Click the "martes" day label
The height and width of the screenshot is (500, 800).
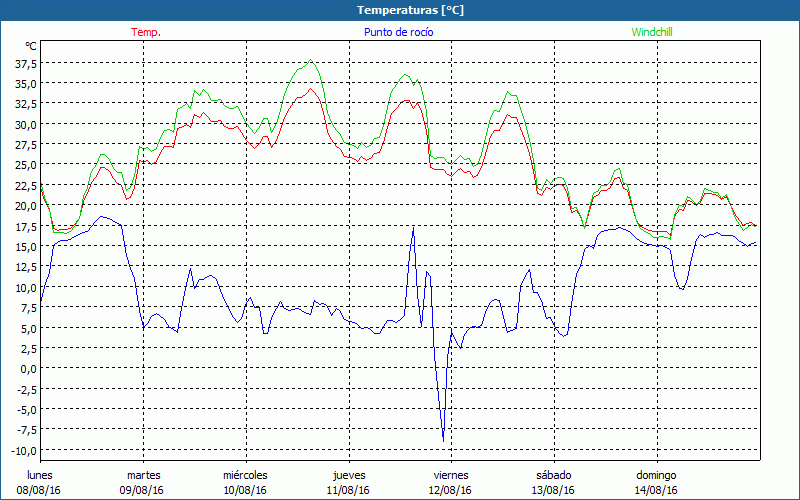(x=143, y=474)
